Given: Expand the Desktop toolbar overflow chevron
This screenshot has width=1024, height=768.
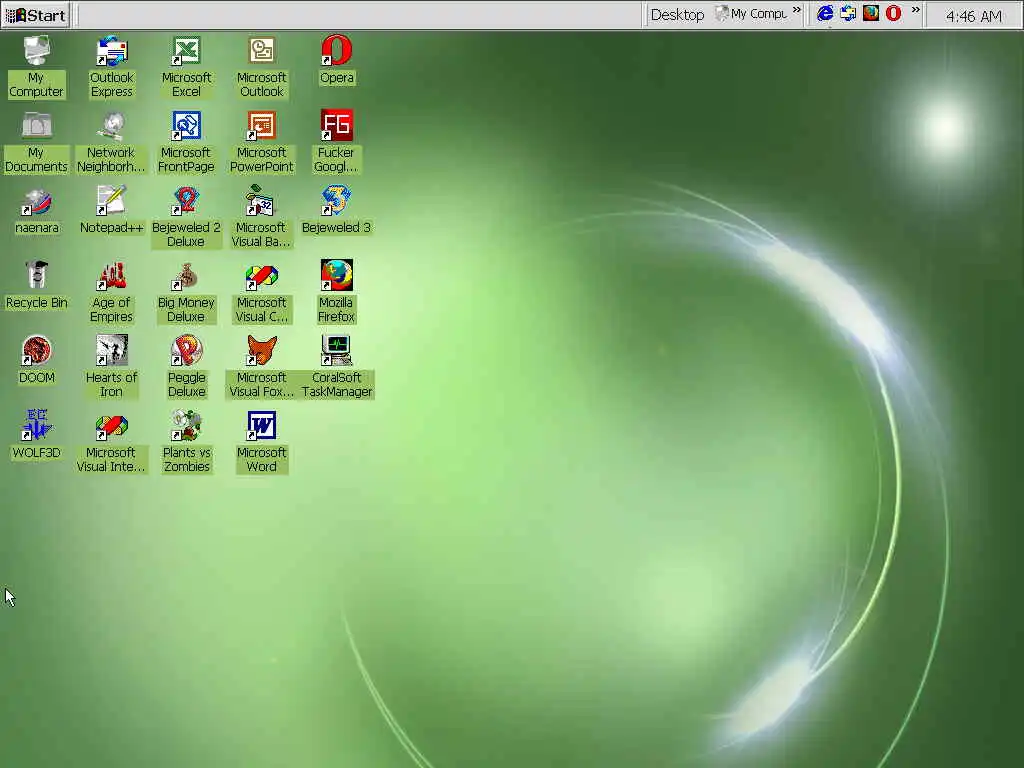Looking at the screenshot, I should (797, 10).
